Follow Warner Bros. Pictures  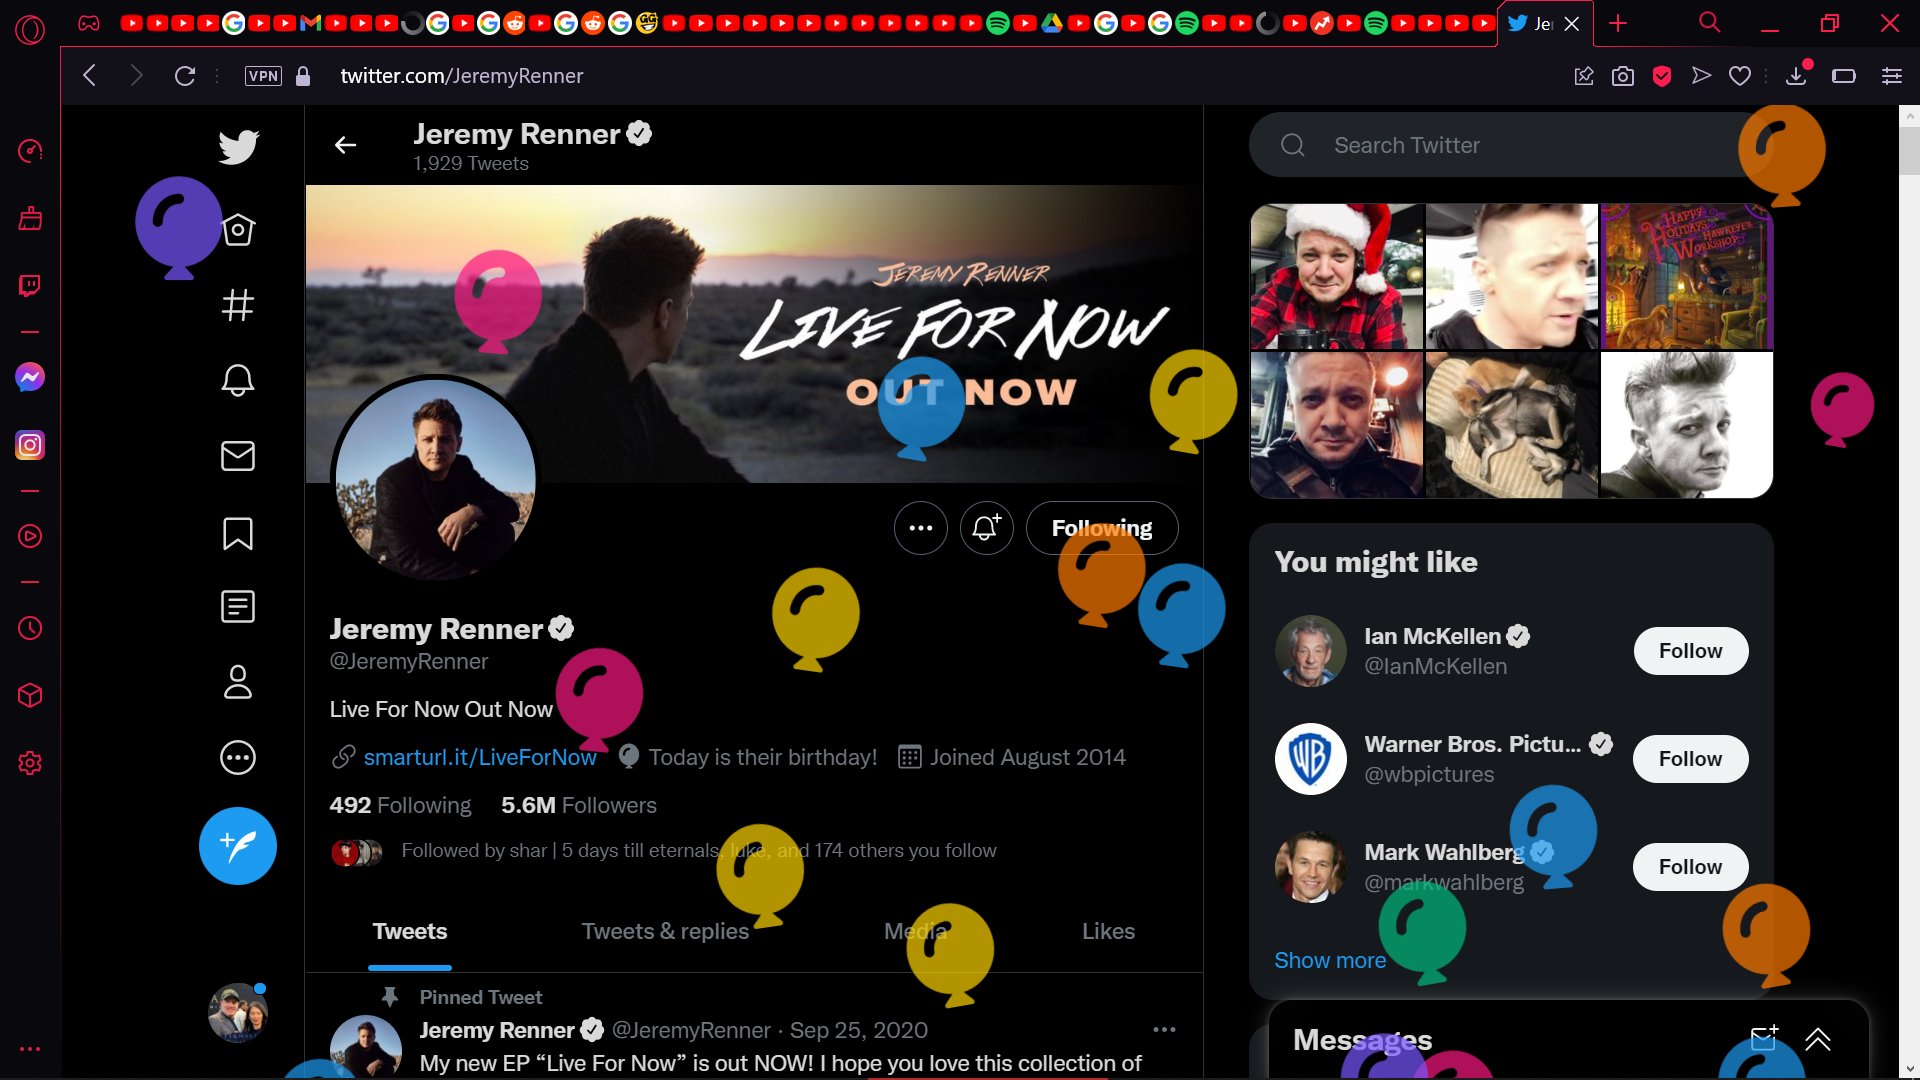coord(1691,759)
